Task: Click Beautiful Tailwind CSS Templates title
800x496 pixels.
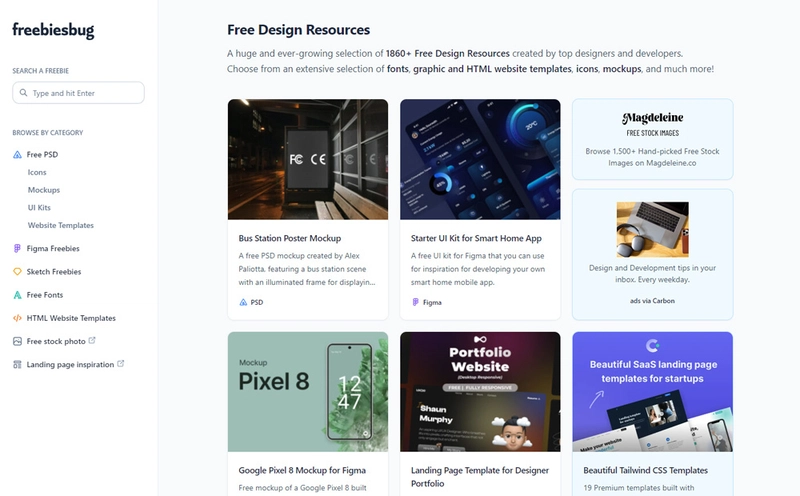Action: (x=645, y=470)
